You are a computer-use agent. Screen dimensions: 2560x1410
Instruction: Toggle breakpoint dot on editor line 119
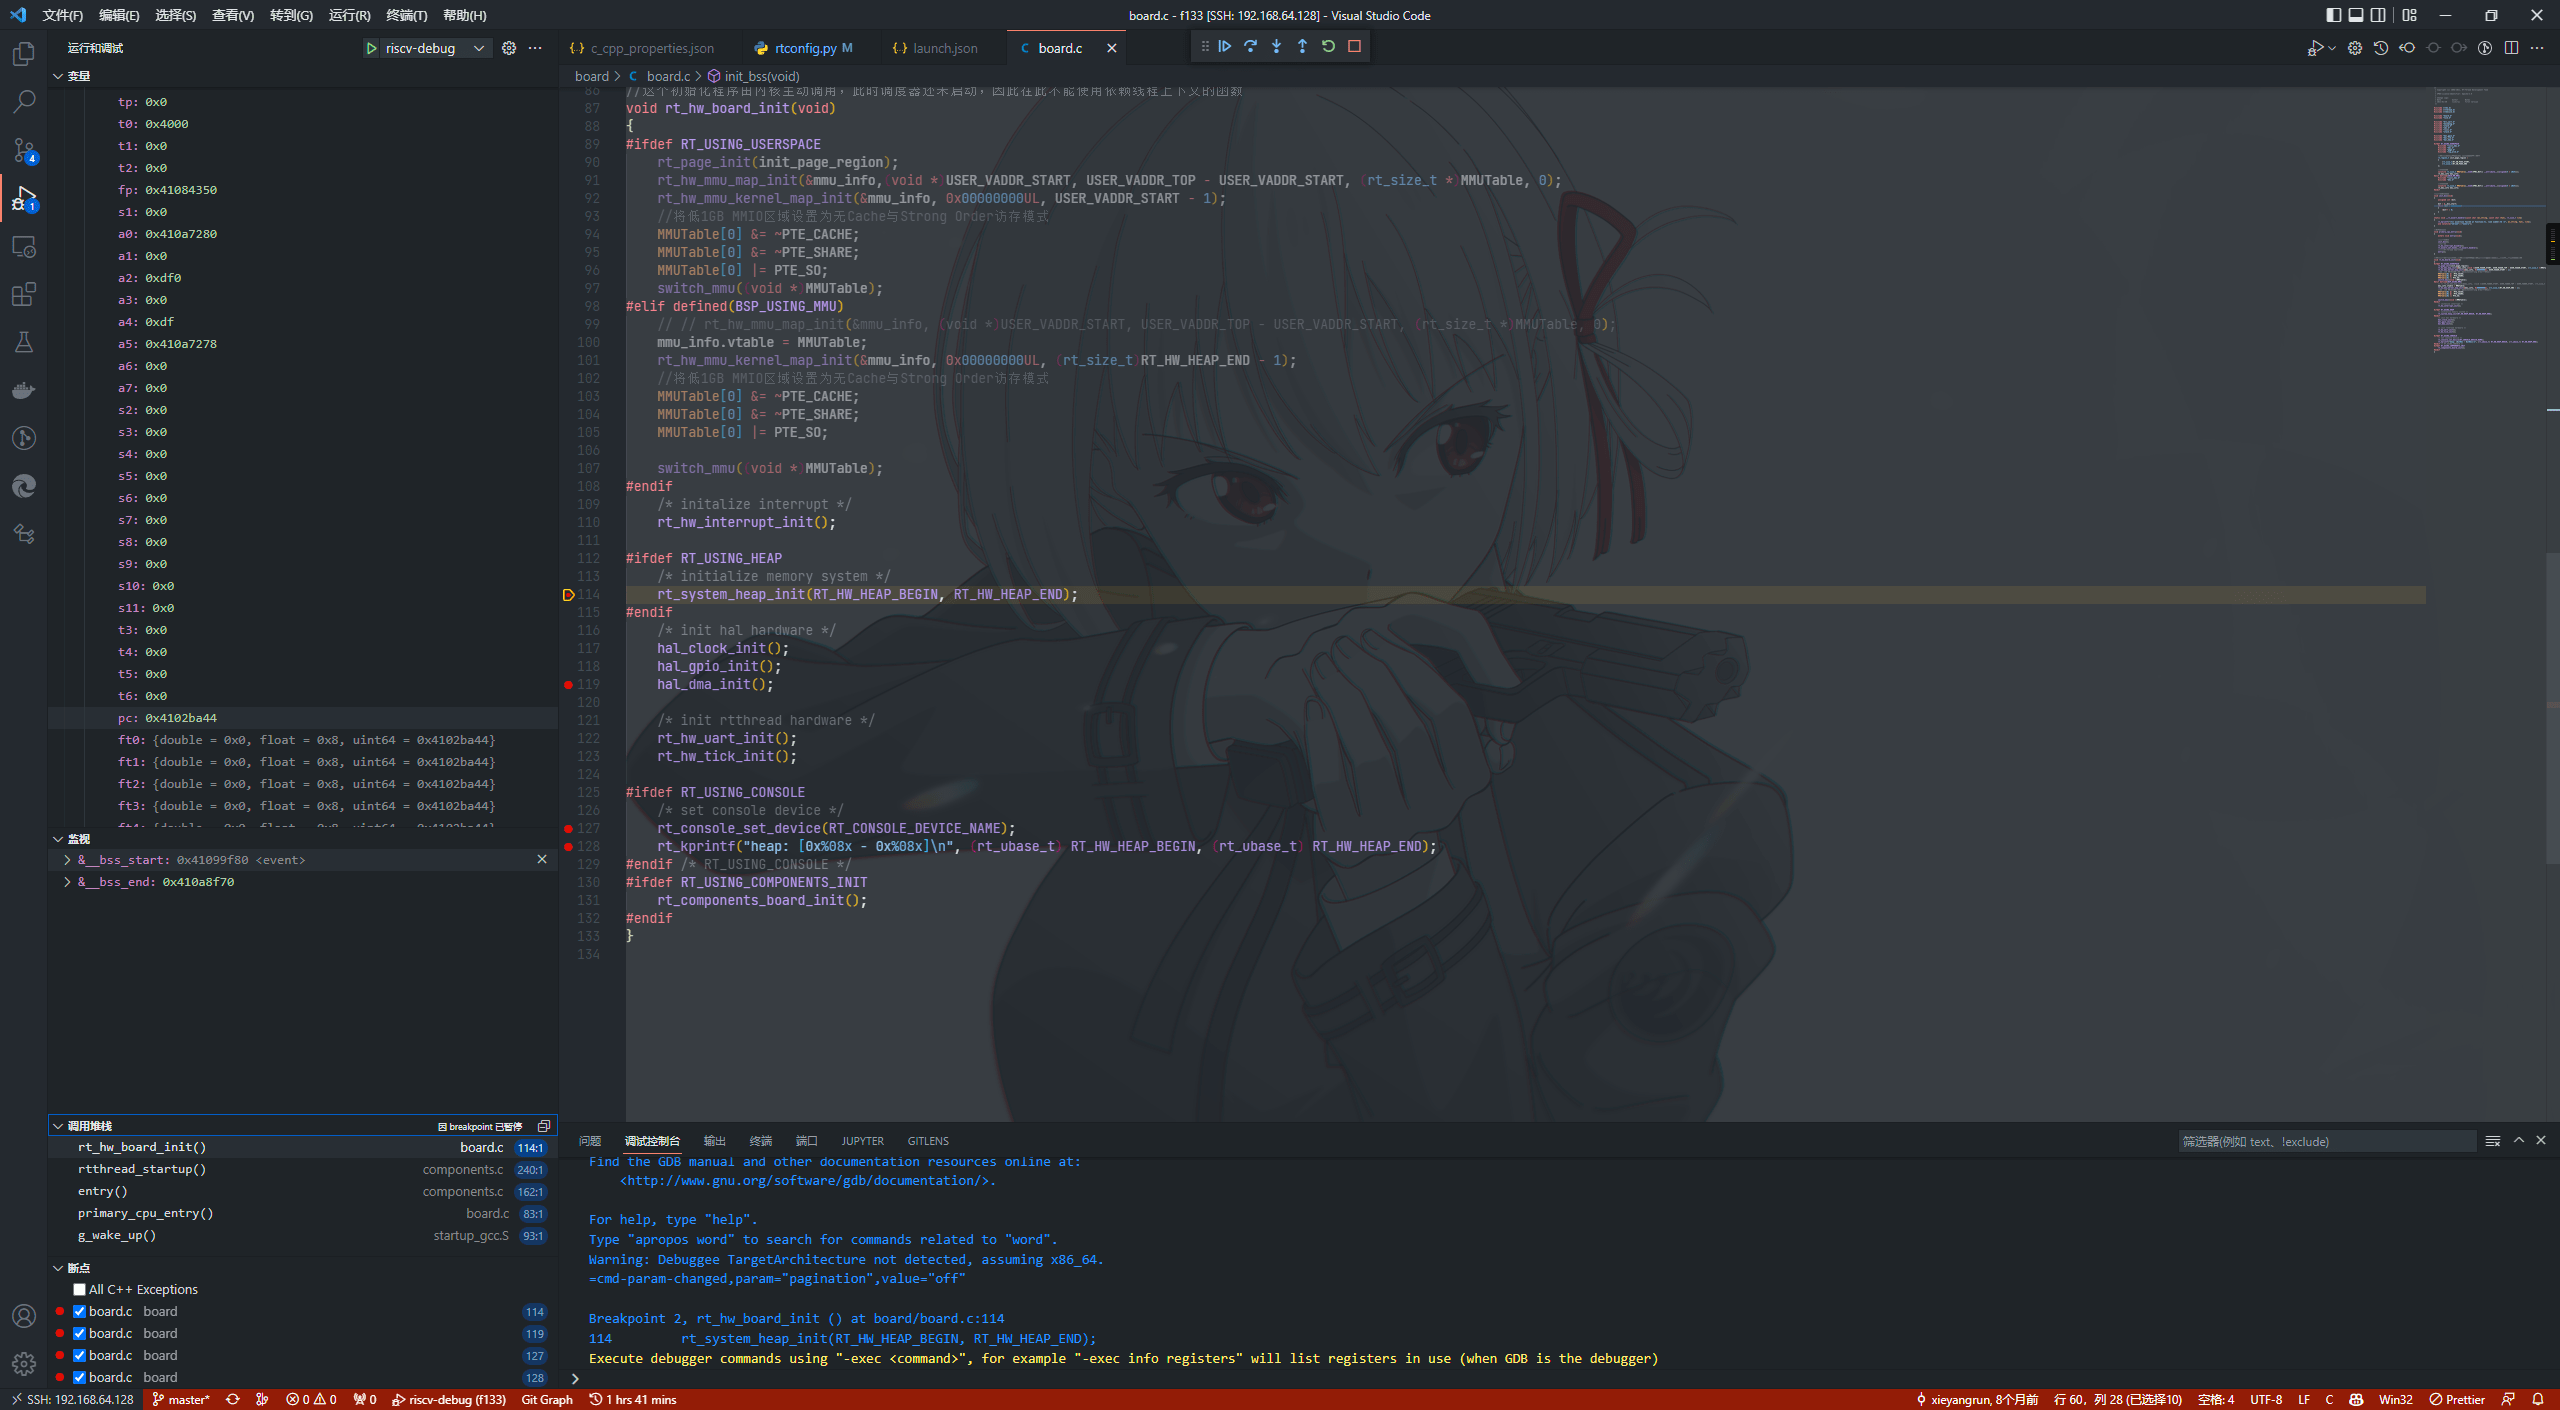coord(568,685)
